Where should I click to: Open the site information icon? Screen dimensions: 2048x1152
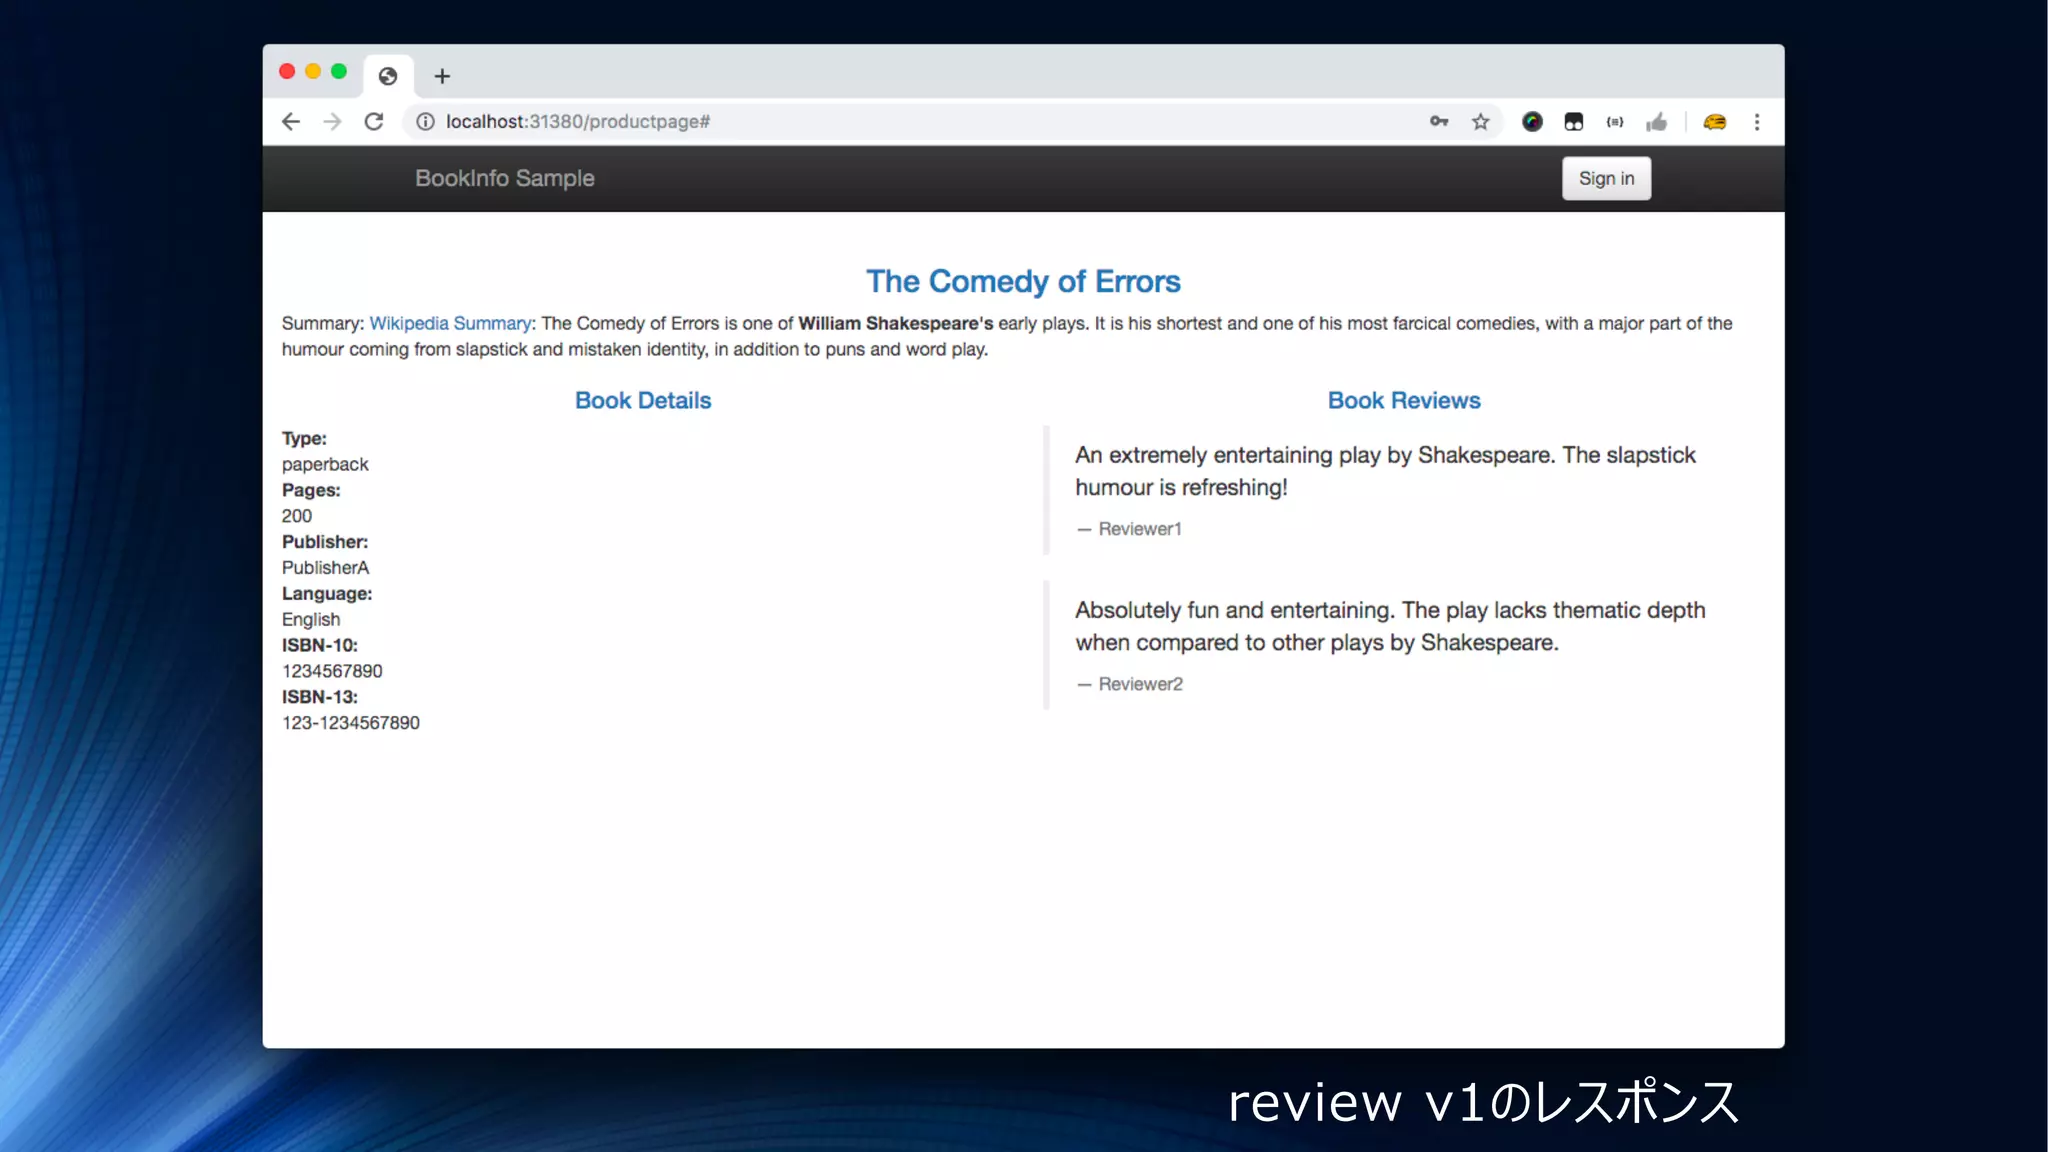pos(425,122)
